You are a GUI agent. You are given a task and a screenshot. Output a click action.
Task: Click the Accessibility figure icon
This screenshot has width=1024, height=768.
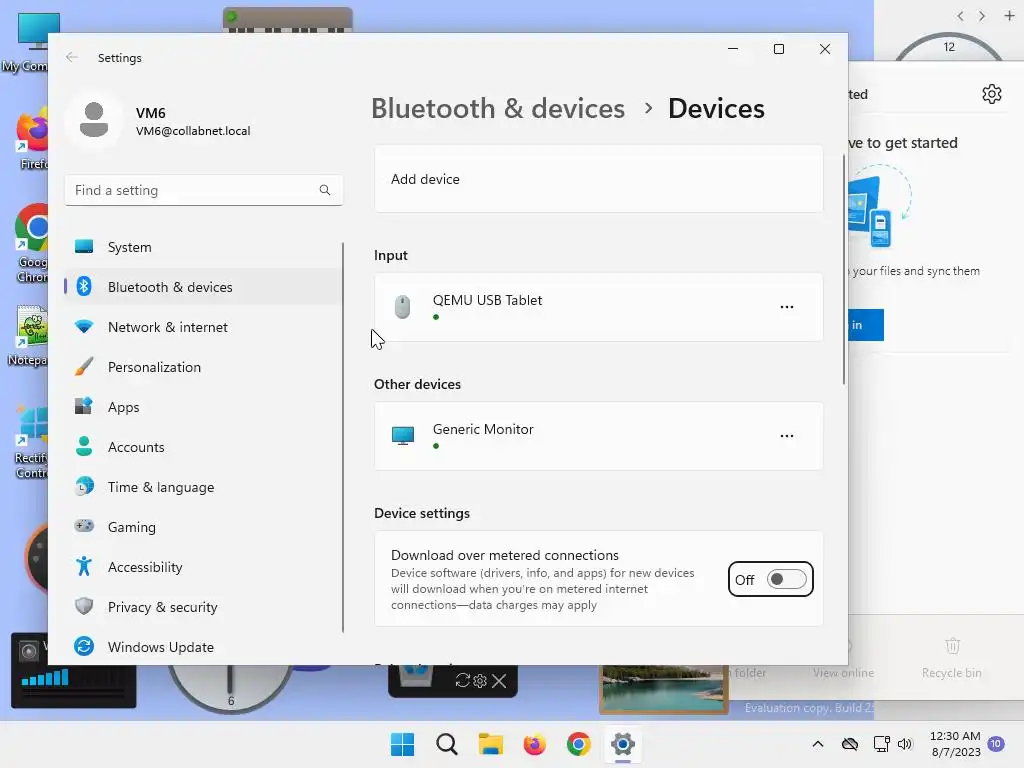click(84, 566)
